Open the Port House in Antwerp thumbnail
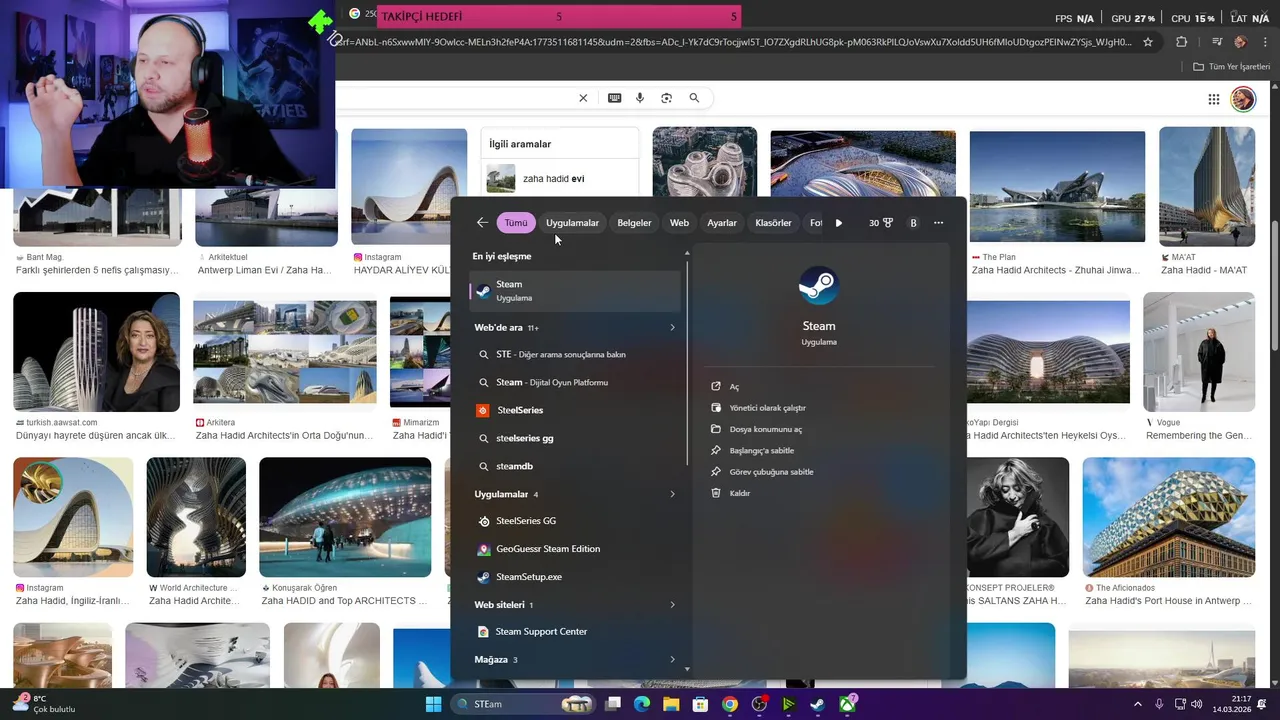1280x720 pixels. point(1168,518)
